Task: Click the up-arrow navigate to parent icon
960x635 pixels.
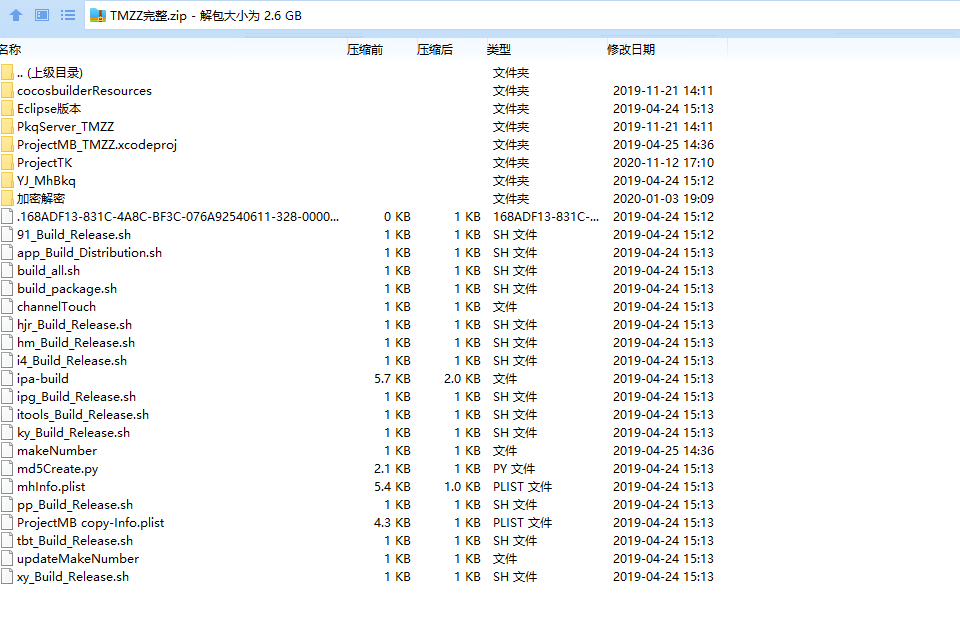Action: (x=16, y=15)
